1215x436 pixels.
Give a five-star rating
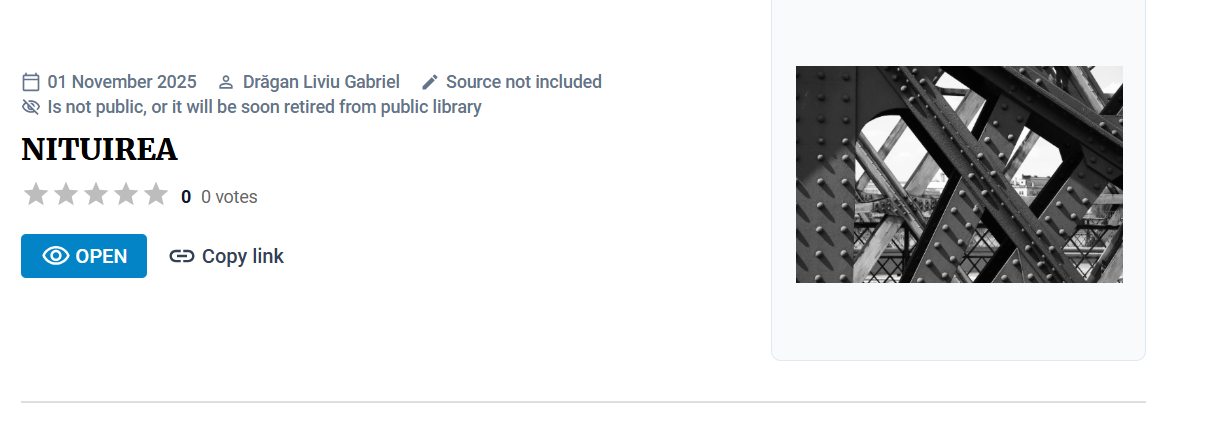click(x=156, y=195)
